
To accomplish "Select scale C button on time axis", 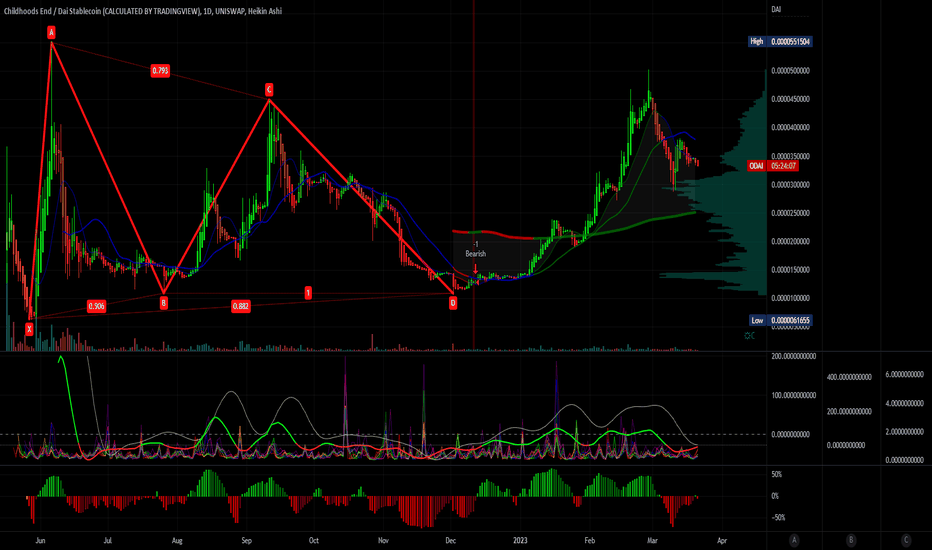I will click(906, 540).
